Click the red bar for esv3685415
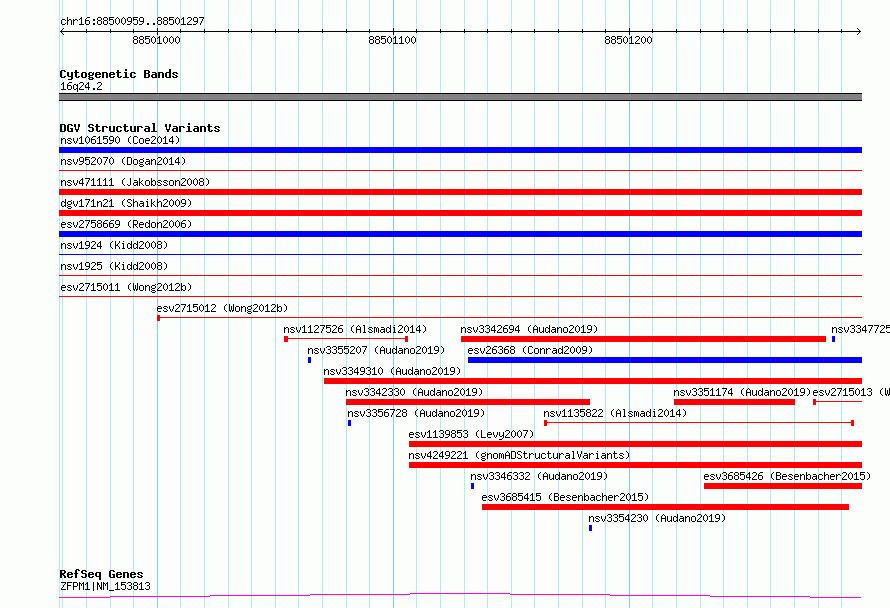Image resolution: width=890 pixels, height=608 pixels. click(x=665, y=507)
